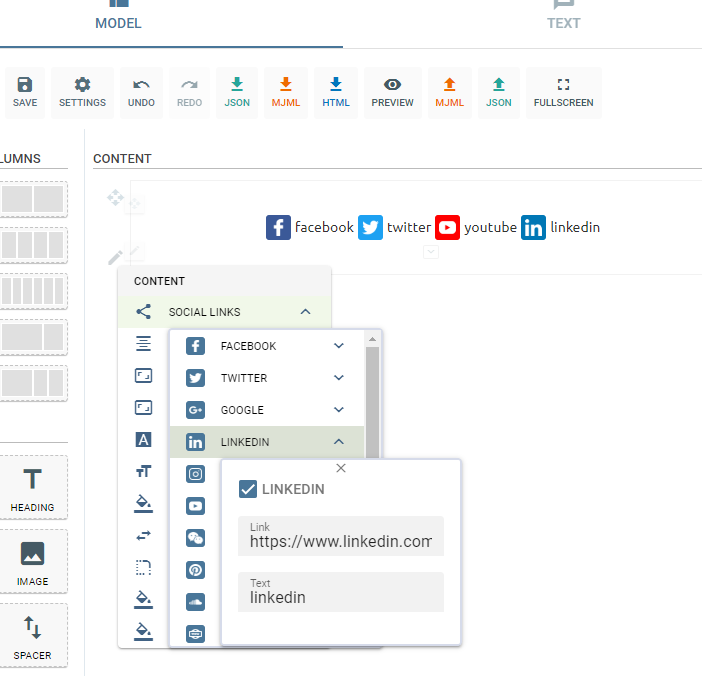The width and height of the screenshot is (702, 676).
Task: Click the share icon for Social Links
Action: point(143,312)
